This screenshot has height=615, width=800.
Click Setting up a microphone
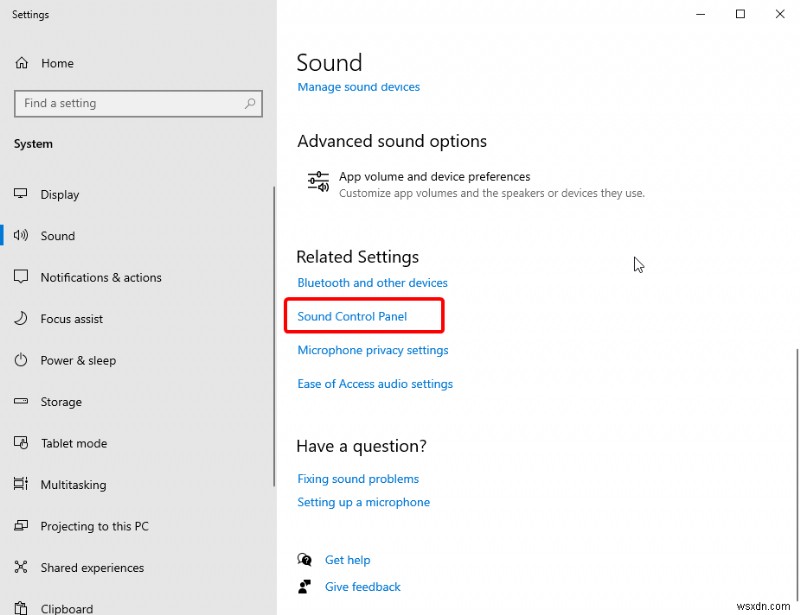click(363, 501)
